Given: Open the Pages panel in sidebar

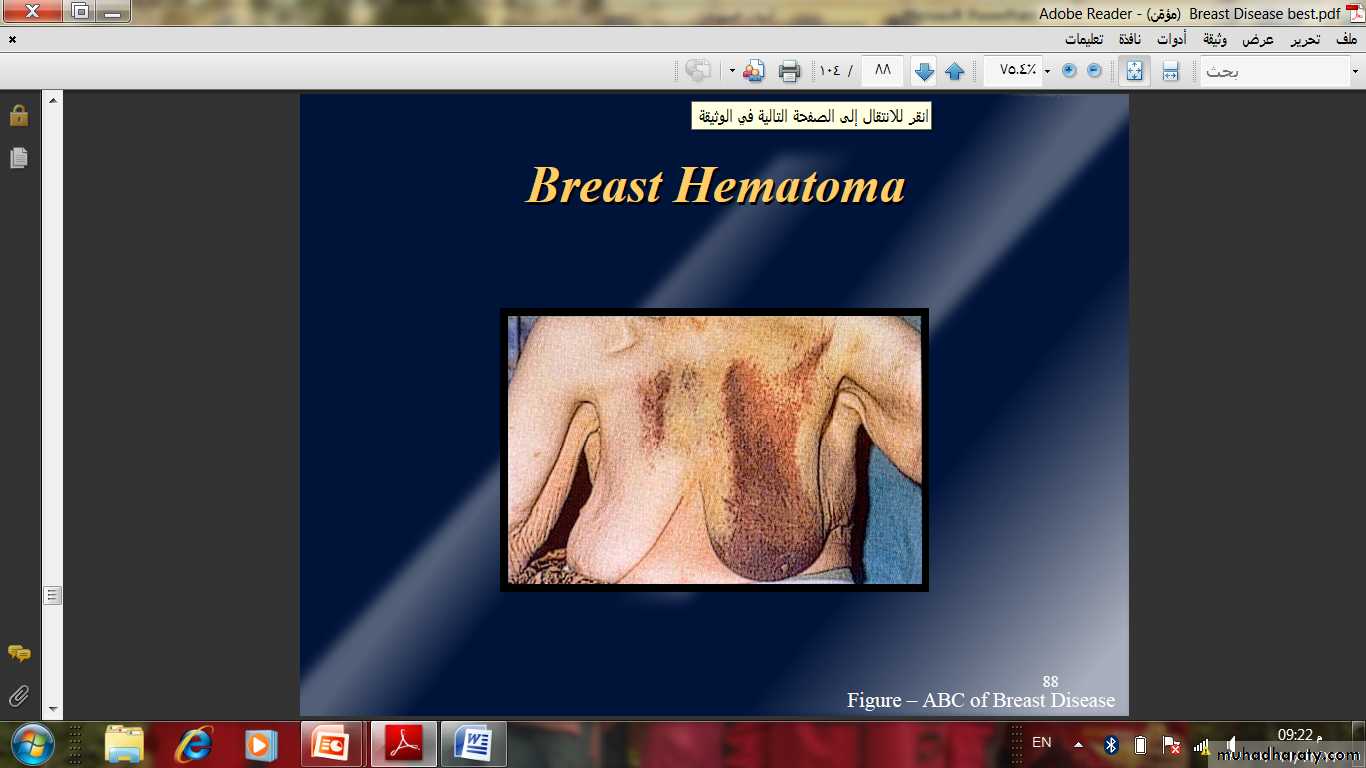Looking at the screenshot, I should (x=19, y=158).
